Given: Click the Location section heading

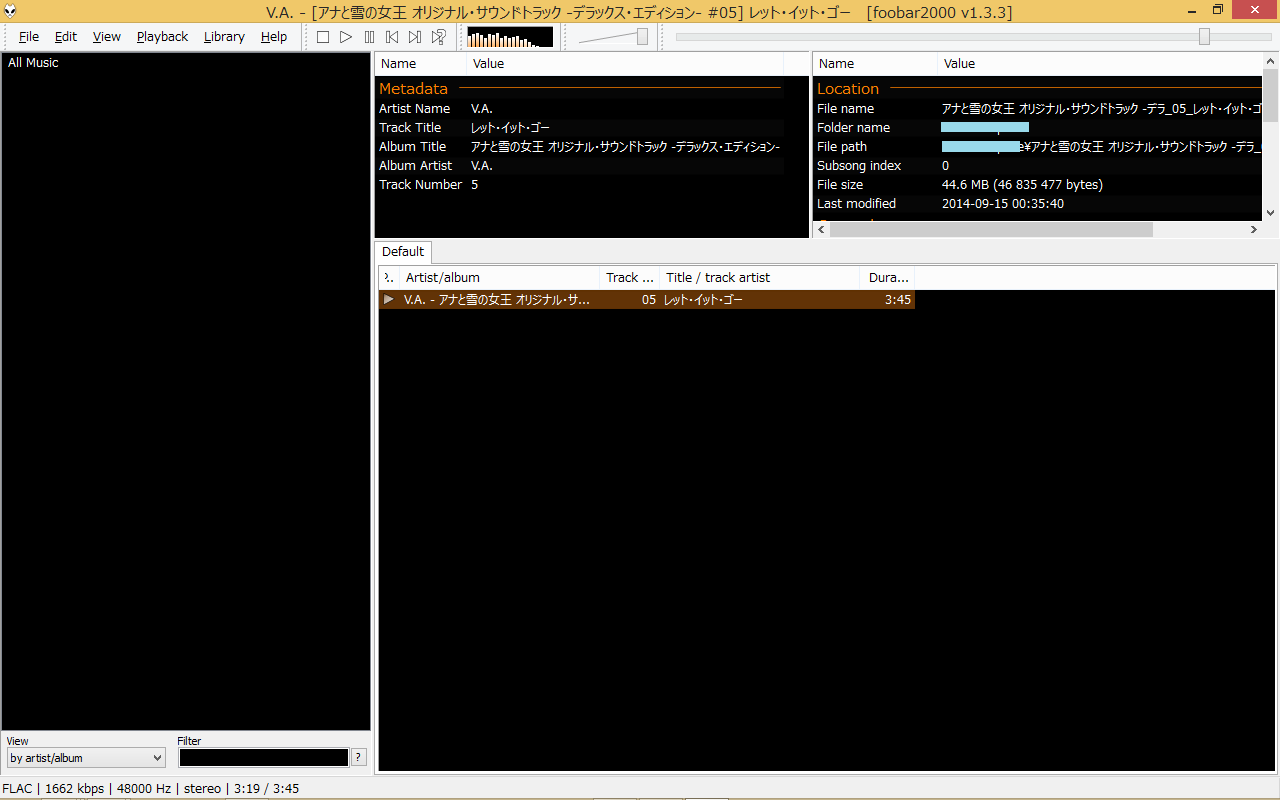Looking at the screenshot, I should (848, 89).
